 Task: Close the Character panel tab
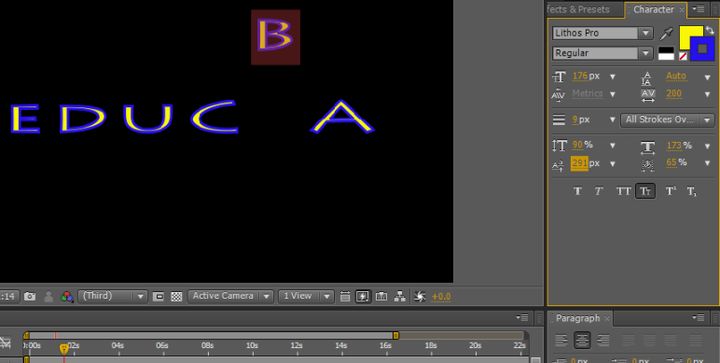(682, 10)
